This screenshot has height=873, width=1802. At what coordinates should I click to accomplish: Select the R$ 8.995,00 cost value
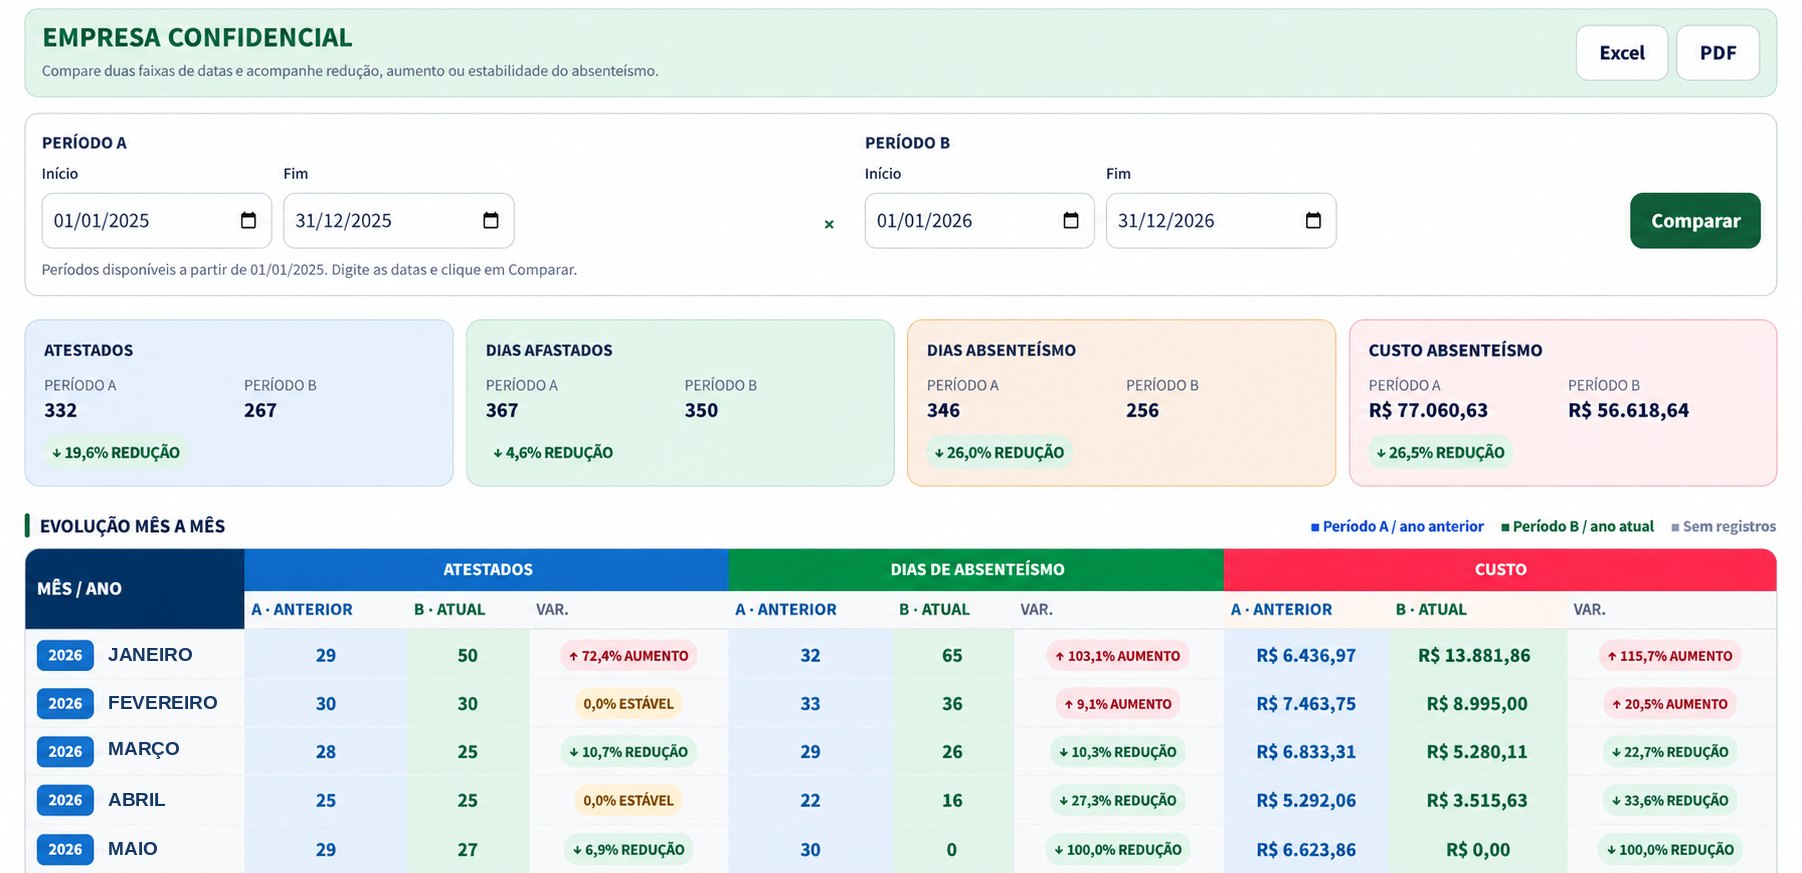point(1476,704)
